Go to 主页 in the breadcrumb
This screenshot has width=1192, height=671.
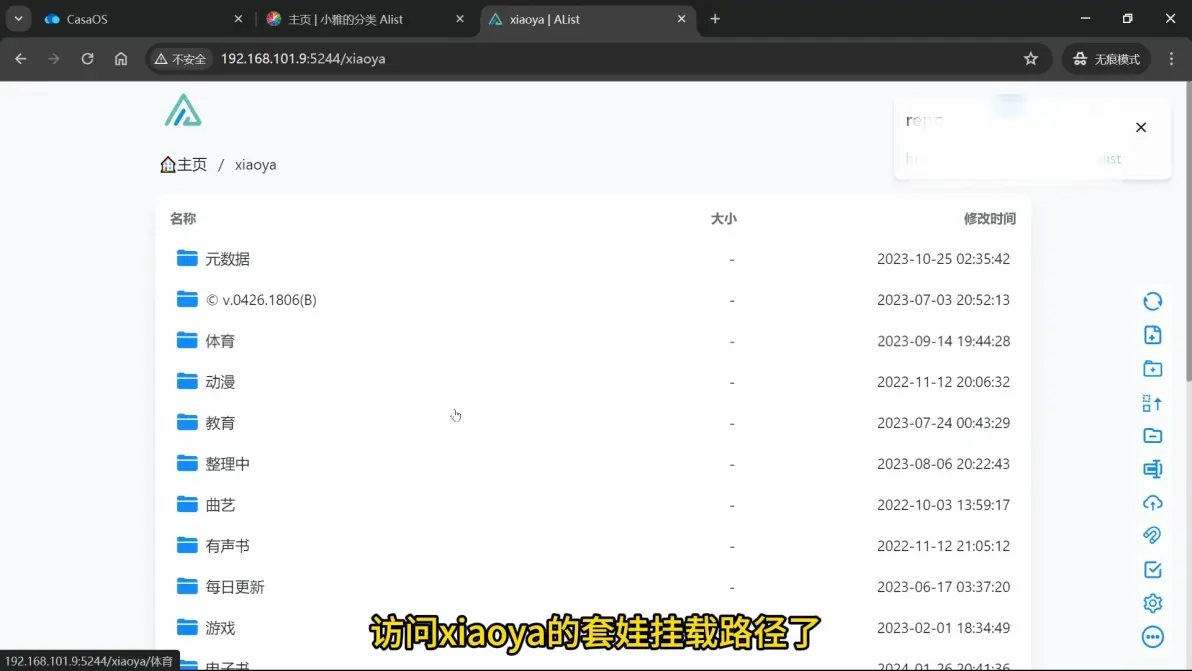pyautogui.click(x=184, y=165)
